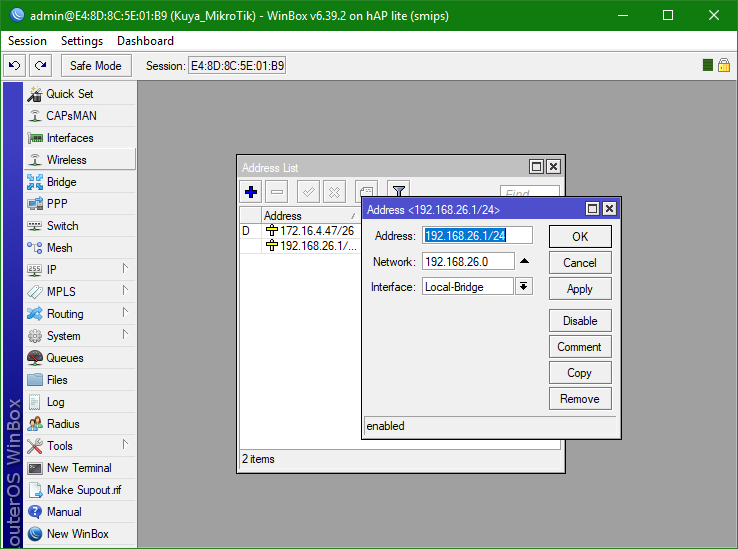Open Bridge in sidebar
This screenshot has width=738, height=549.
click(x=80, y=182)
